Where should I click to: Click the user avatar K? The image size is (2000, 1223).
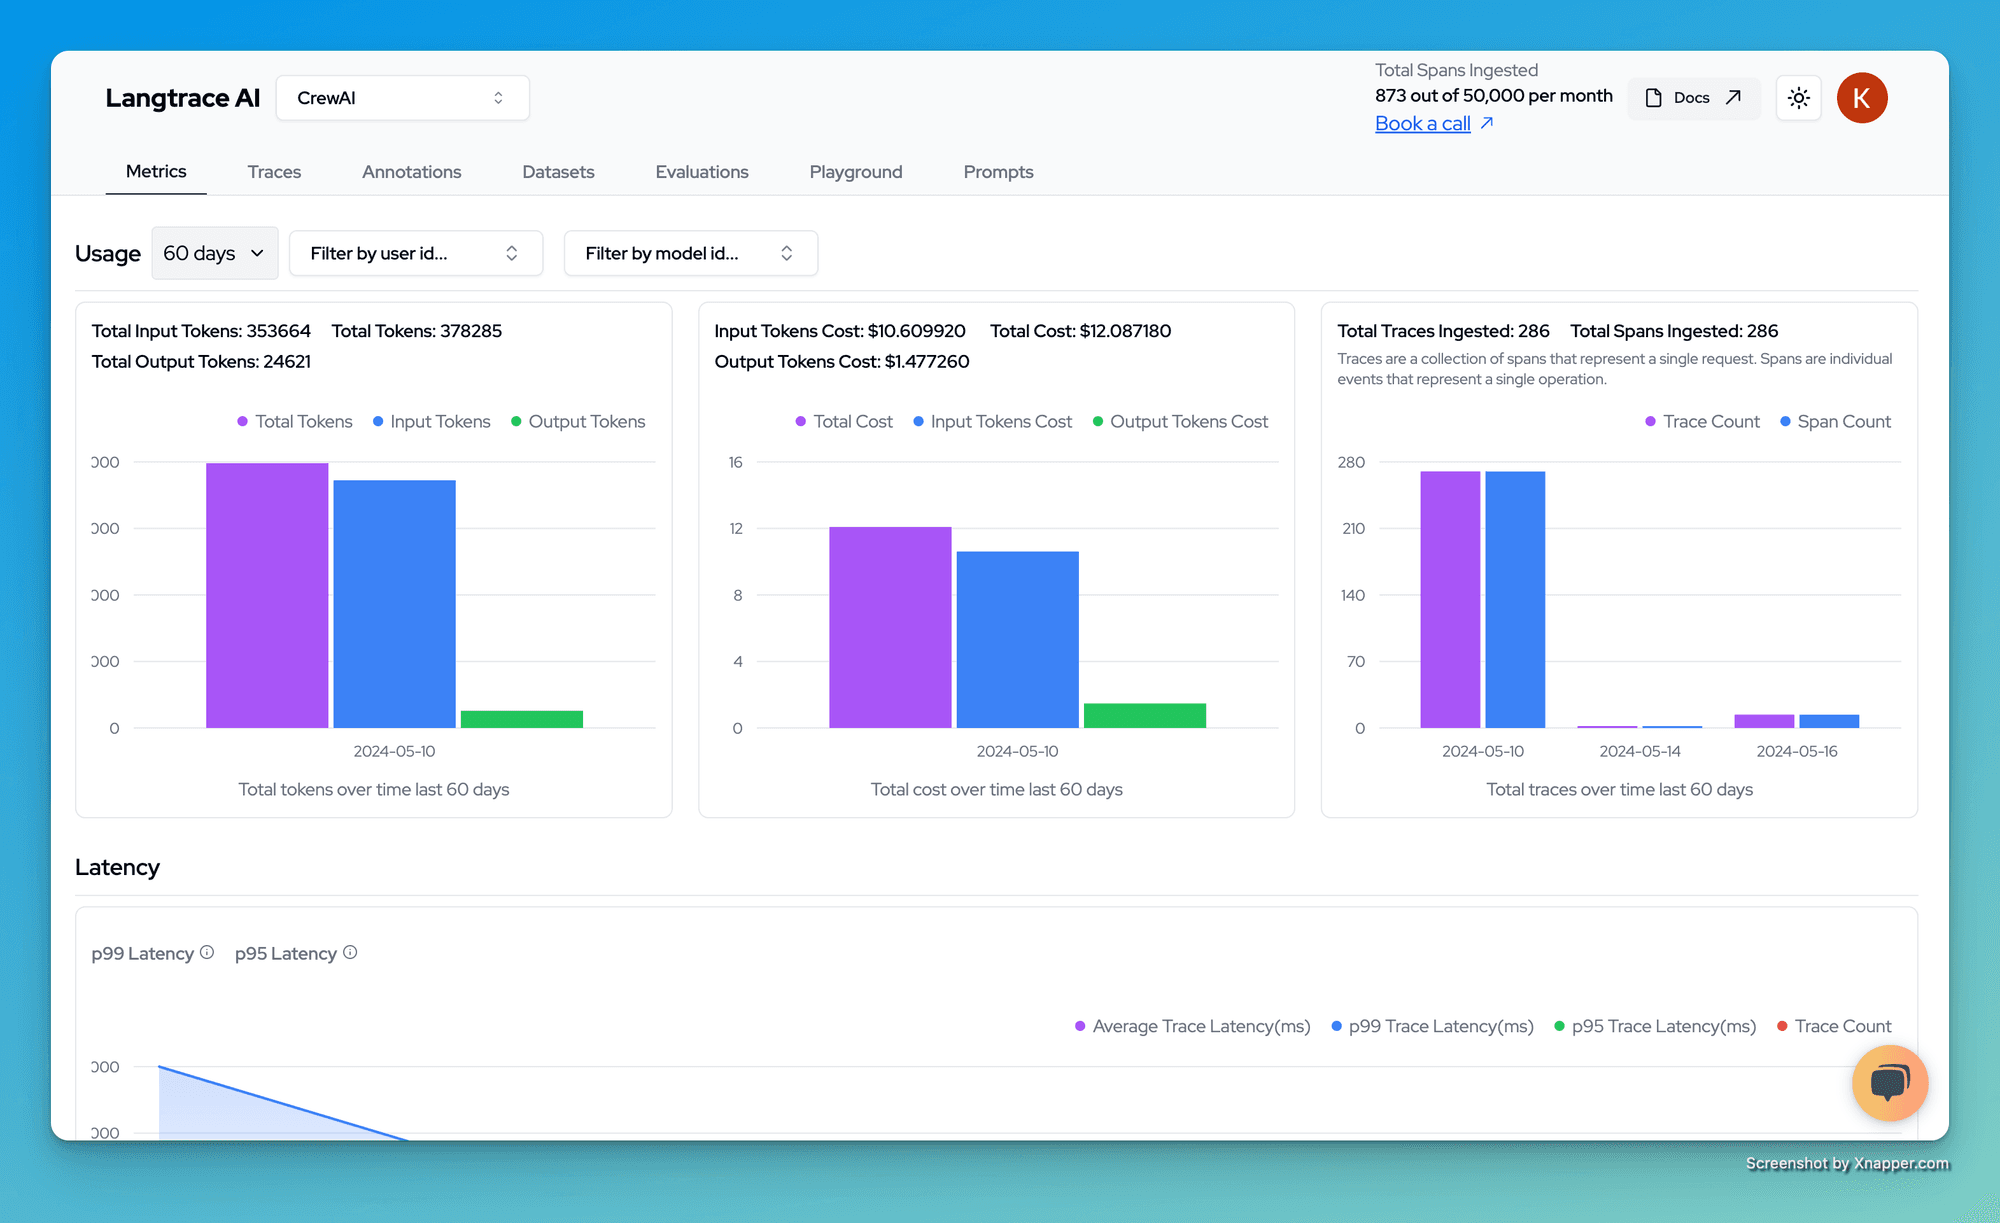[1861, 98]
